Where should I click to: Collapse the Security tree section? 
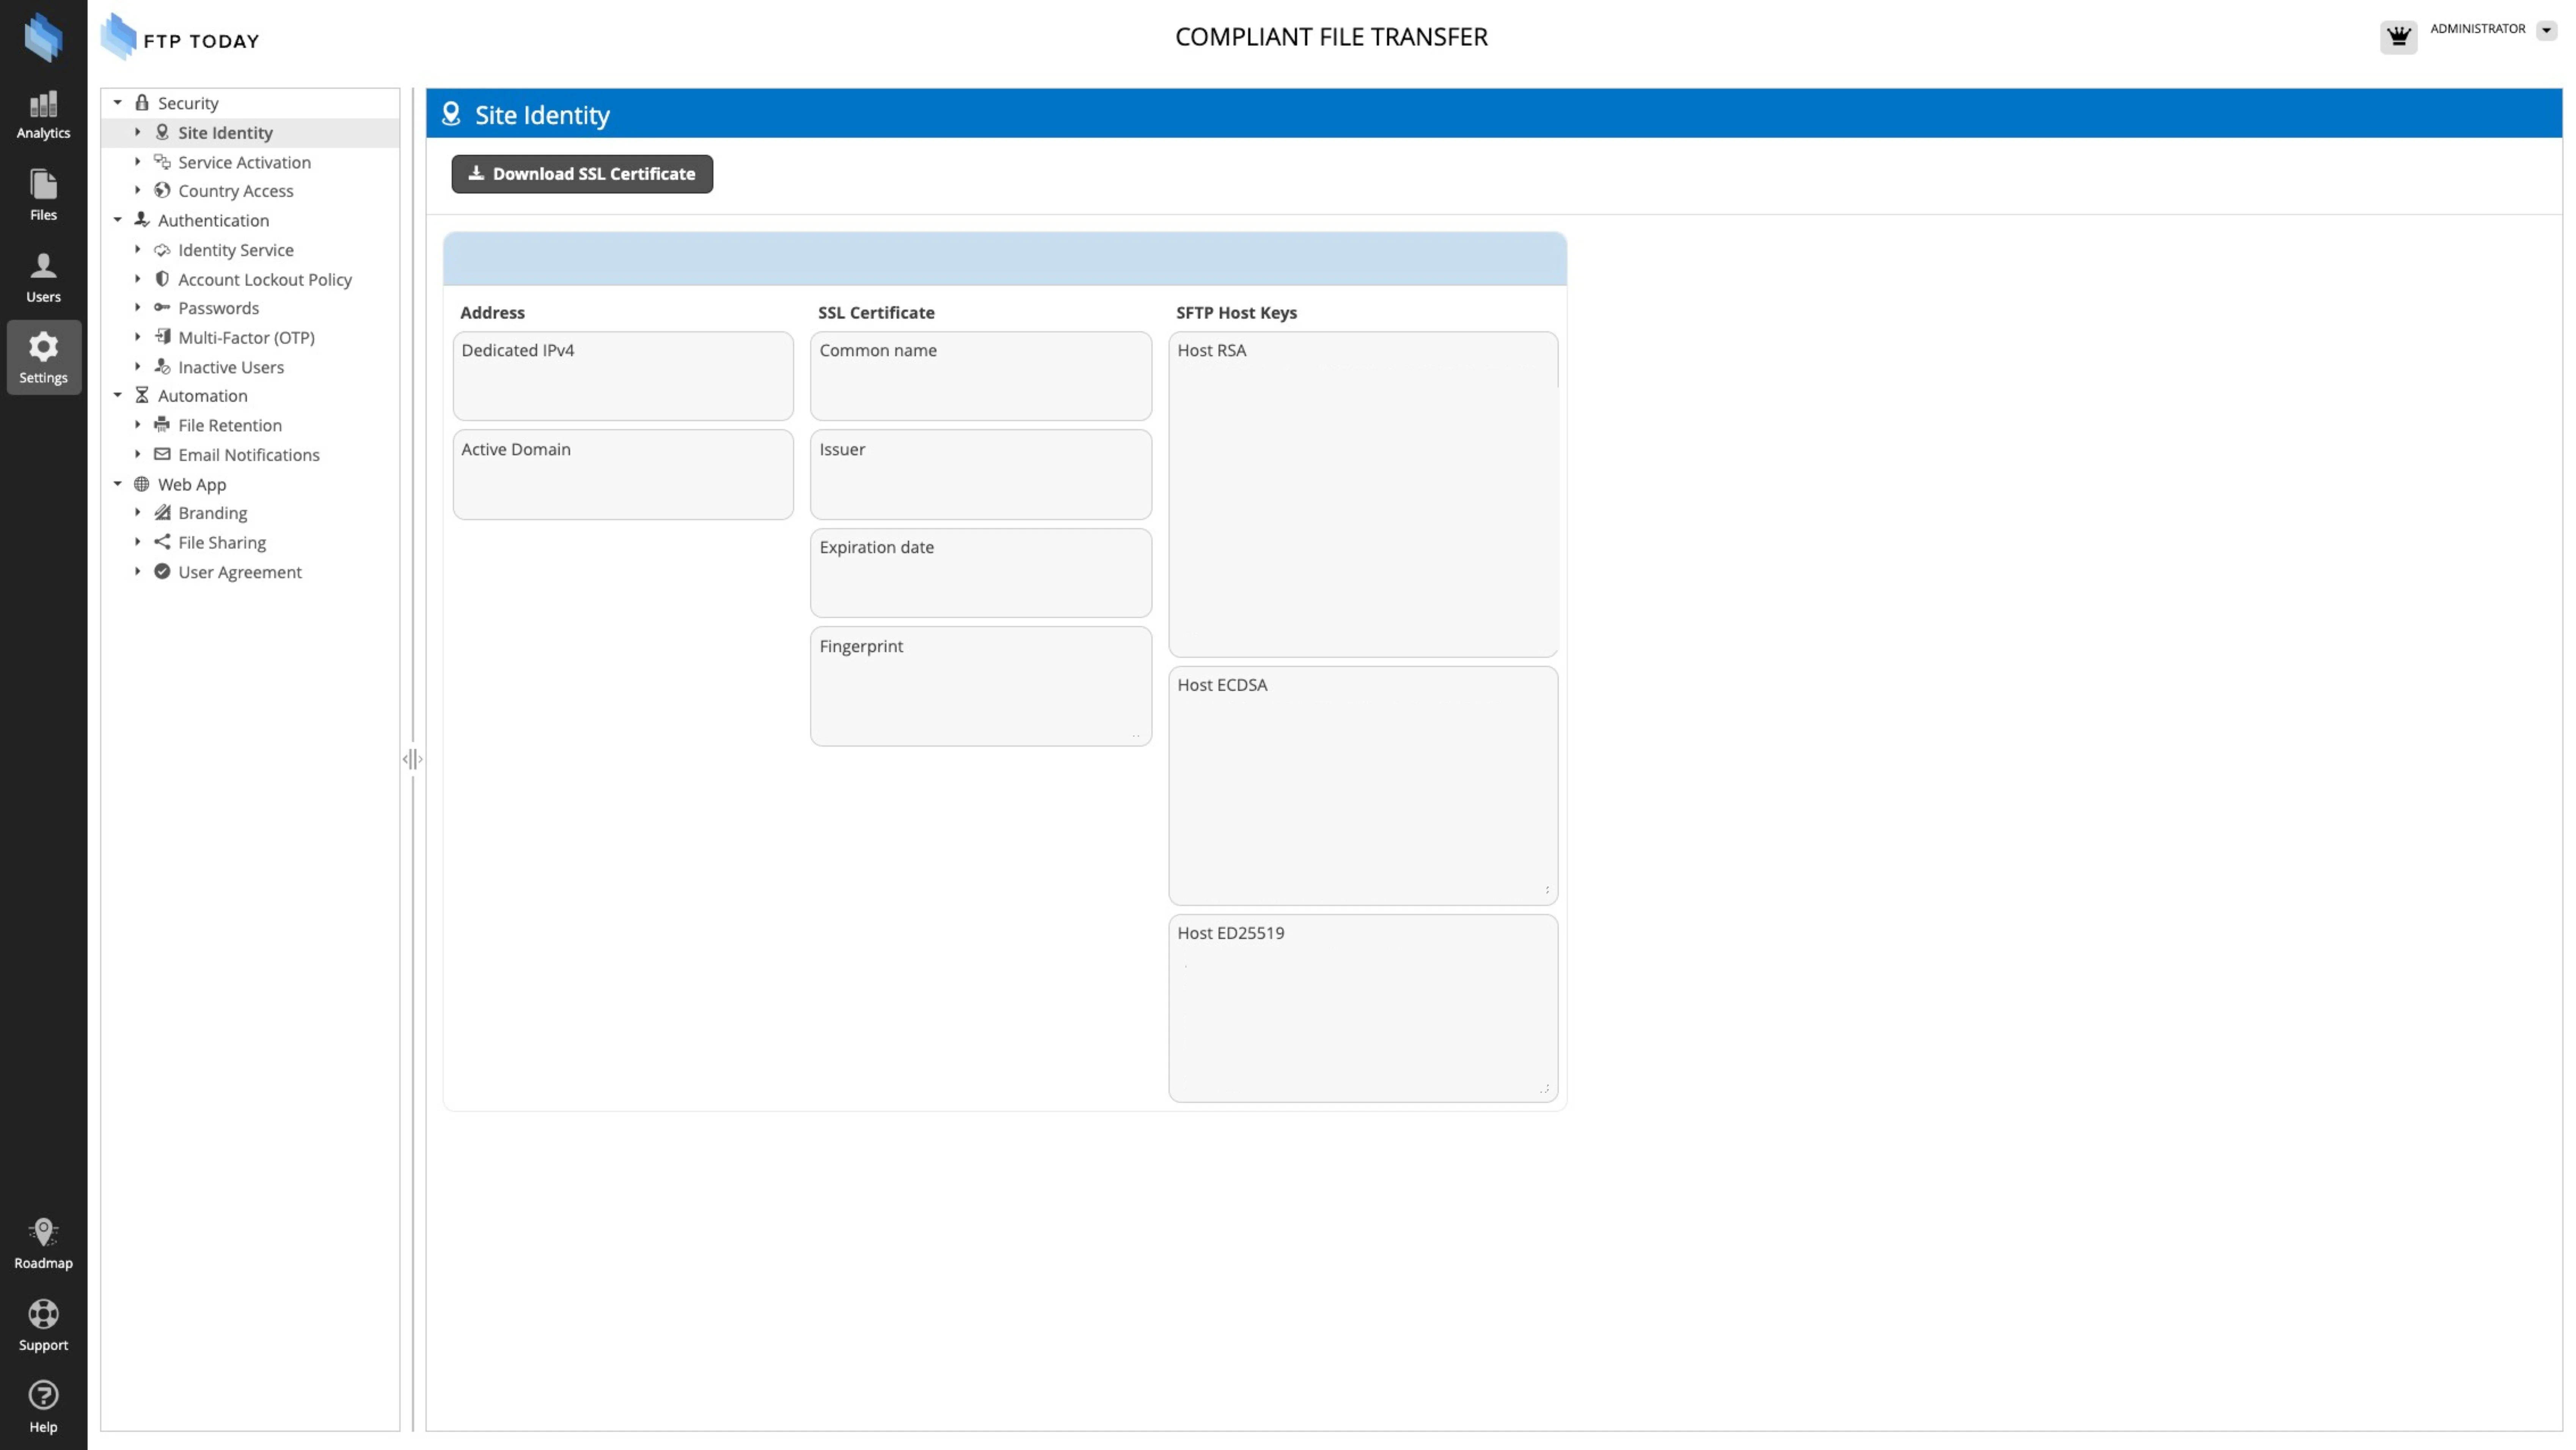[118, 103]
